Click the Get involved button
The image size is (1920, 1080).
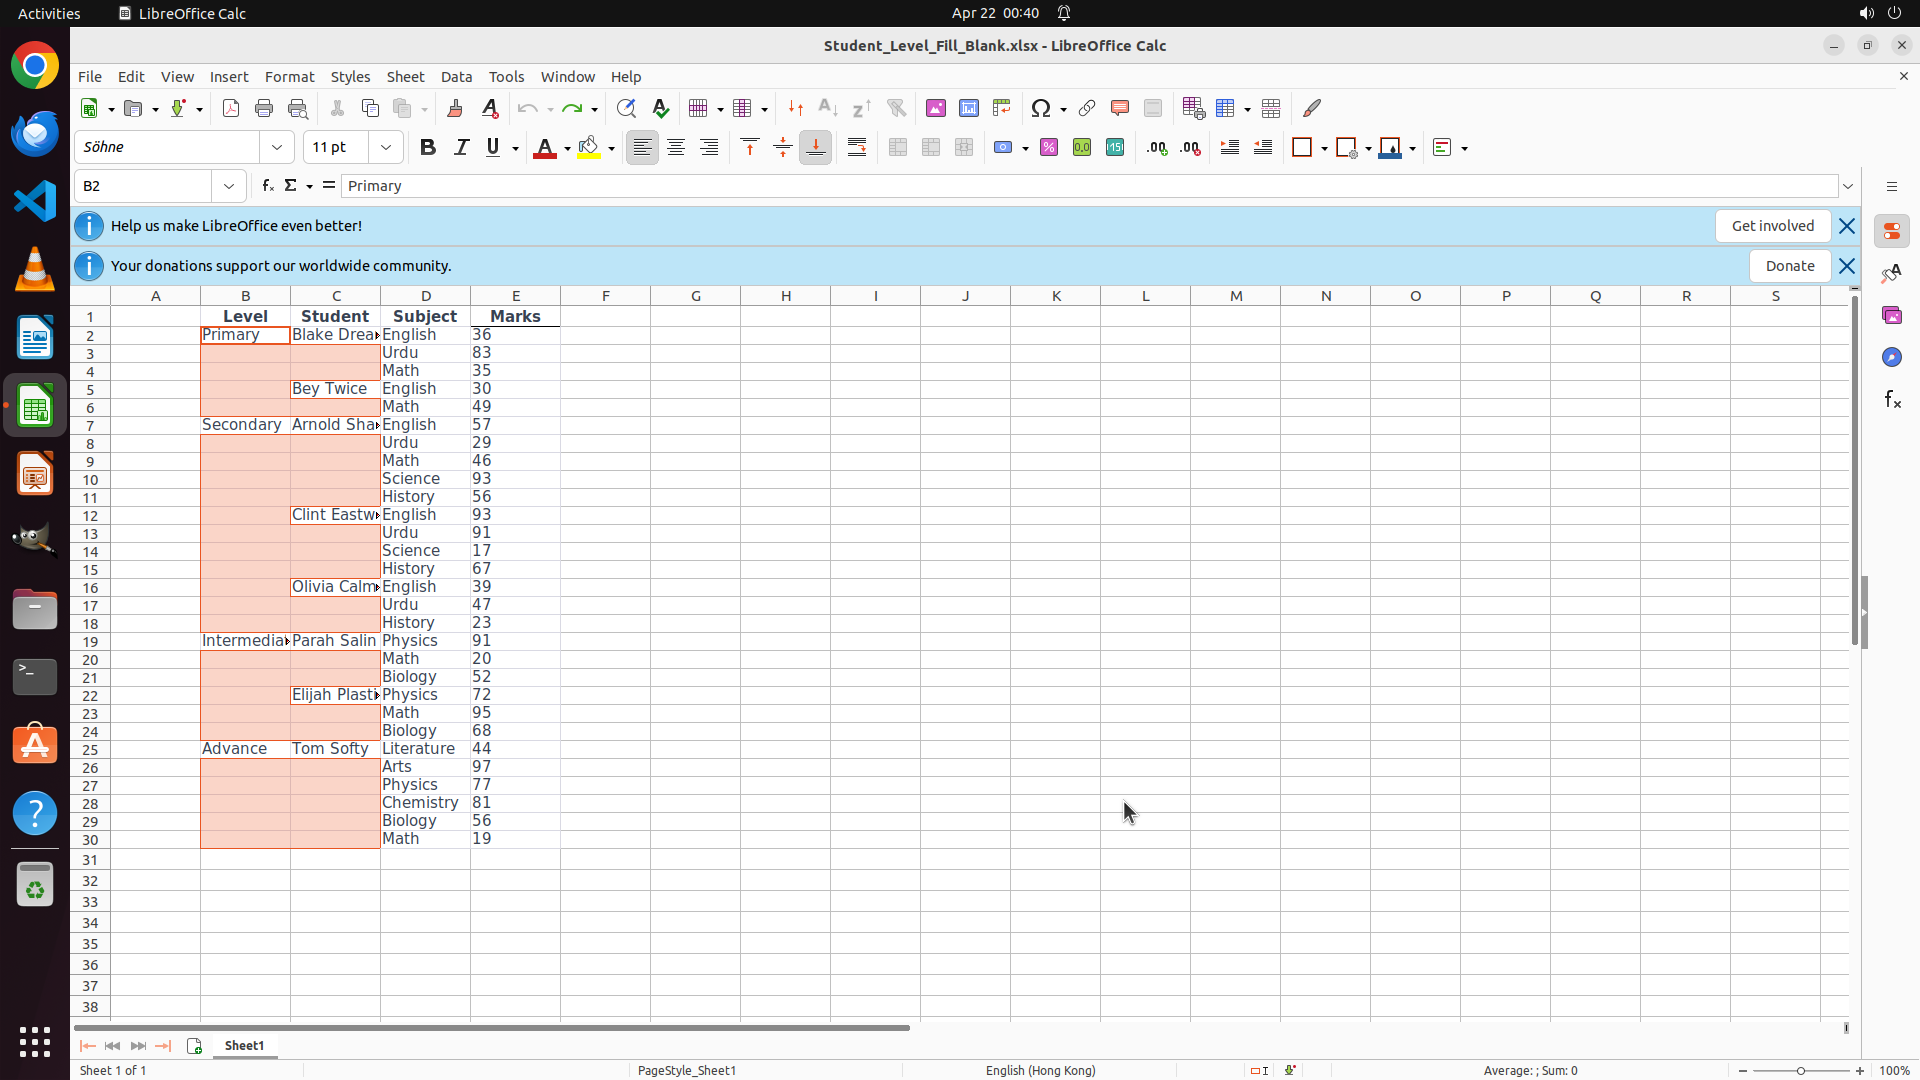tap(1772, 226)
